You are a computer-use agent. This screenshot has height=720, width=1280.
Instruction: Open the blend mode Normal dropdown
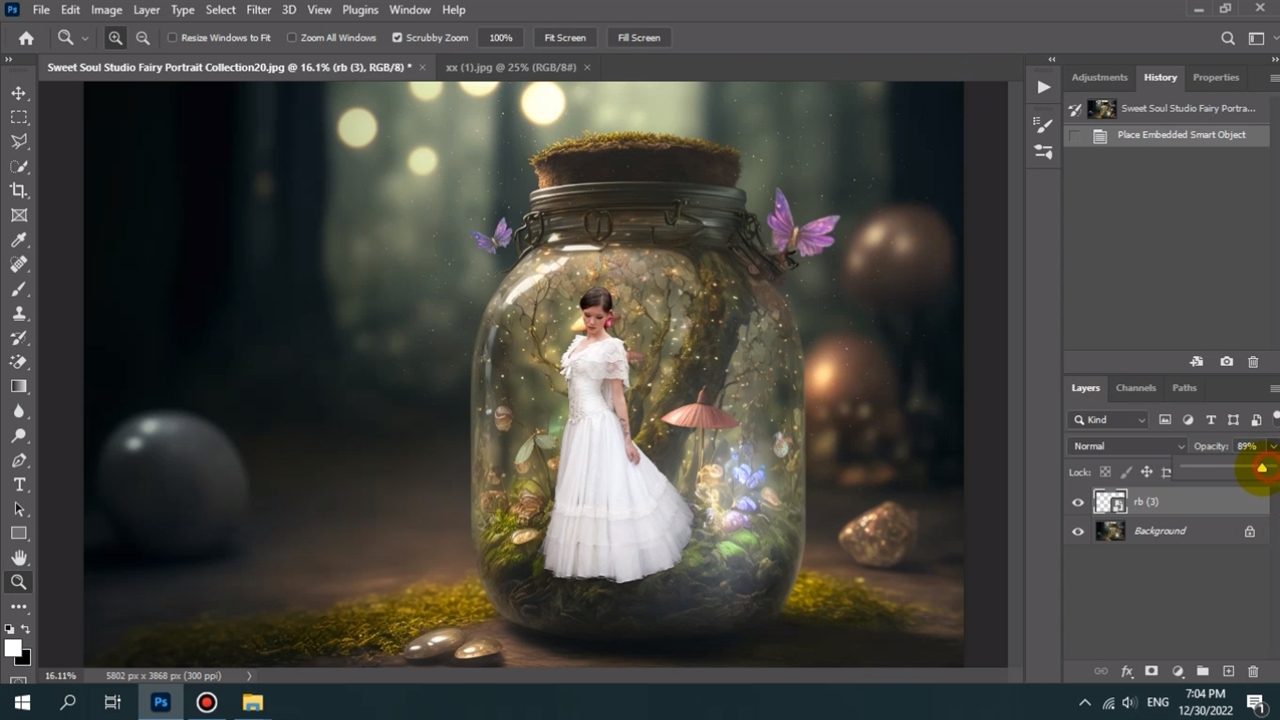[1127, 446]
